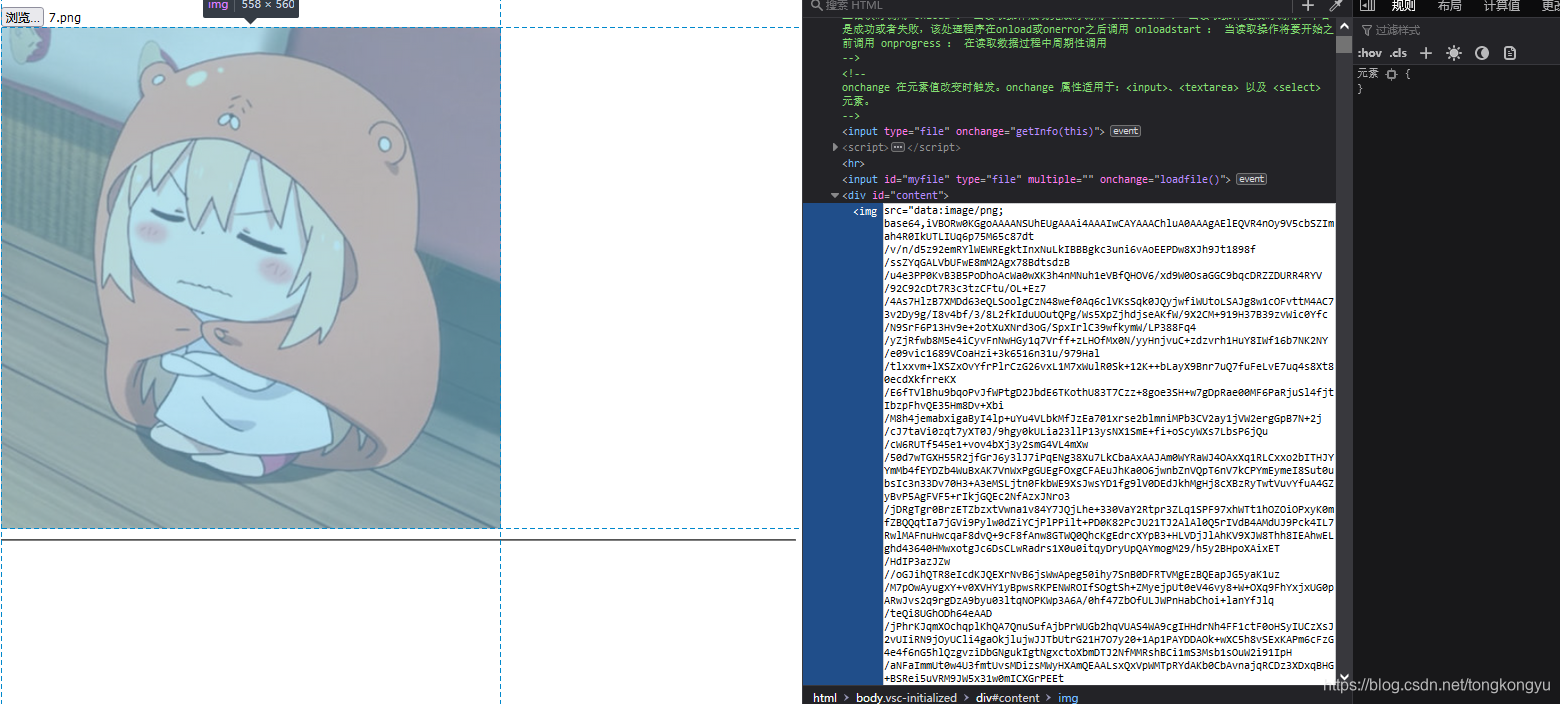Toggle the .cls class panel

(x=1398, y=53)
